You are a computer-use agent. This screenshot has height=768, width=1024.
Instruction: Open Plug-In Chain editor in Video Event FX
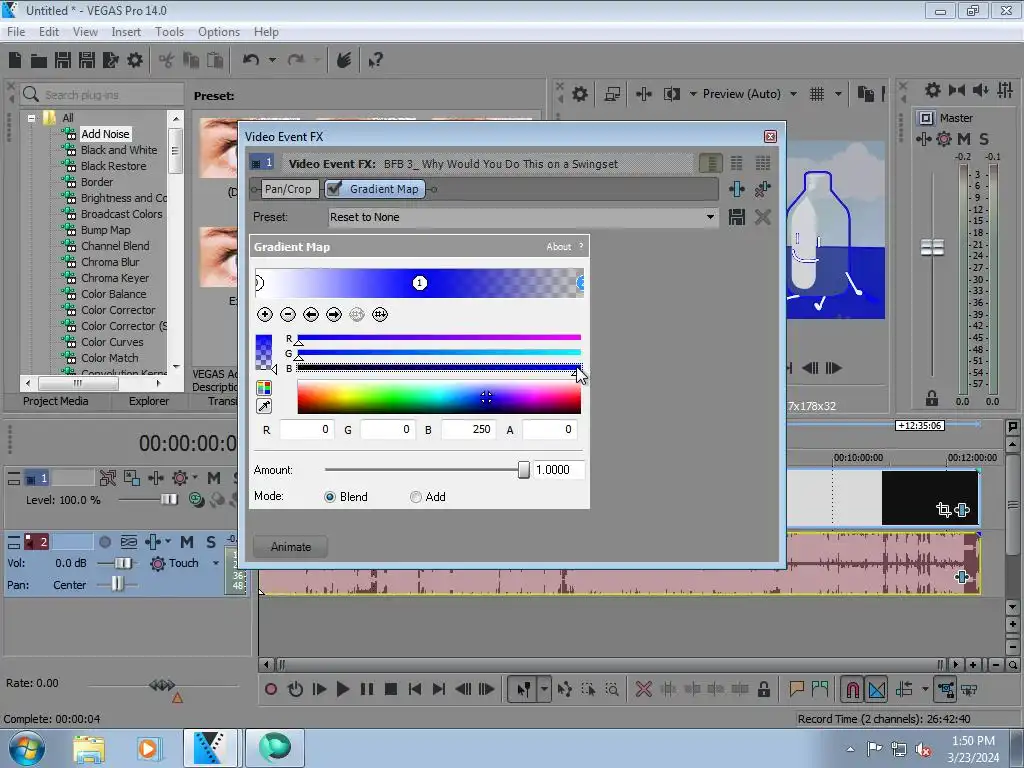(737, 189)
